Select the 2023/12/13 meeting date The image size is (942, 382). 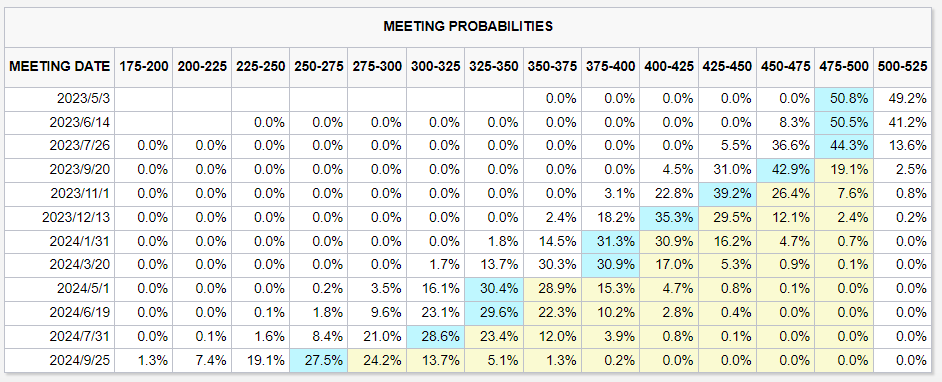[x=76, y=217]
